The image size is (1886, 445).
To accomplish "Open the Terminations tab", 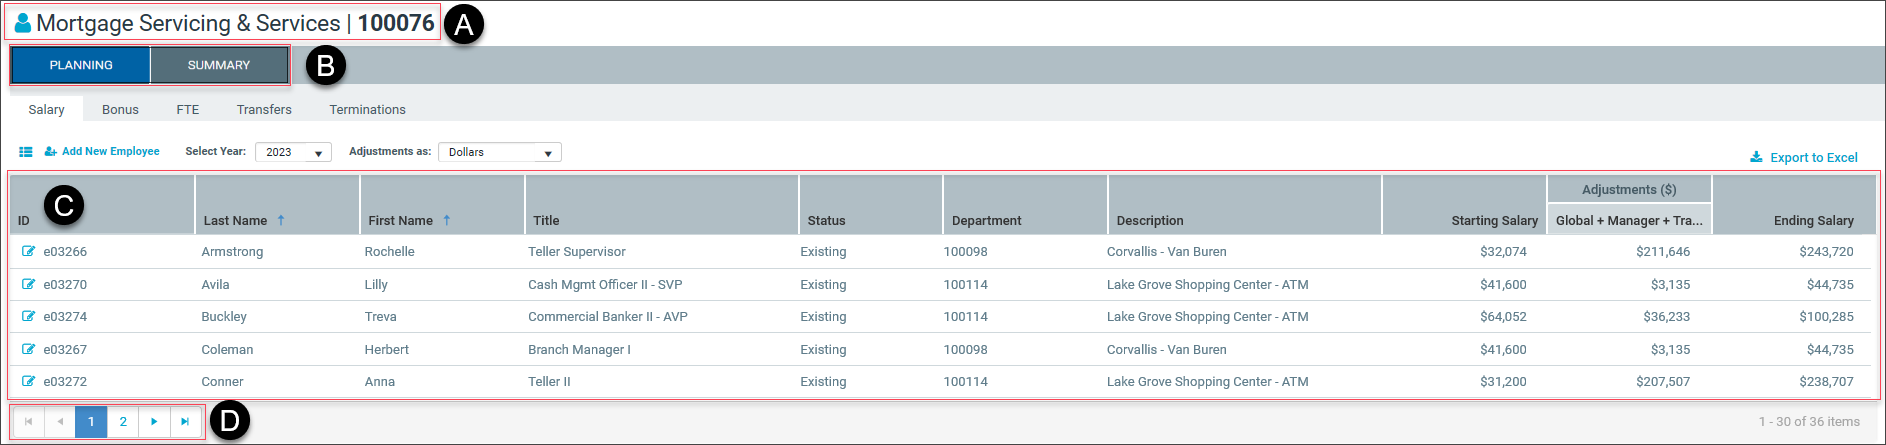I will (367, 109).
